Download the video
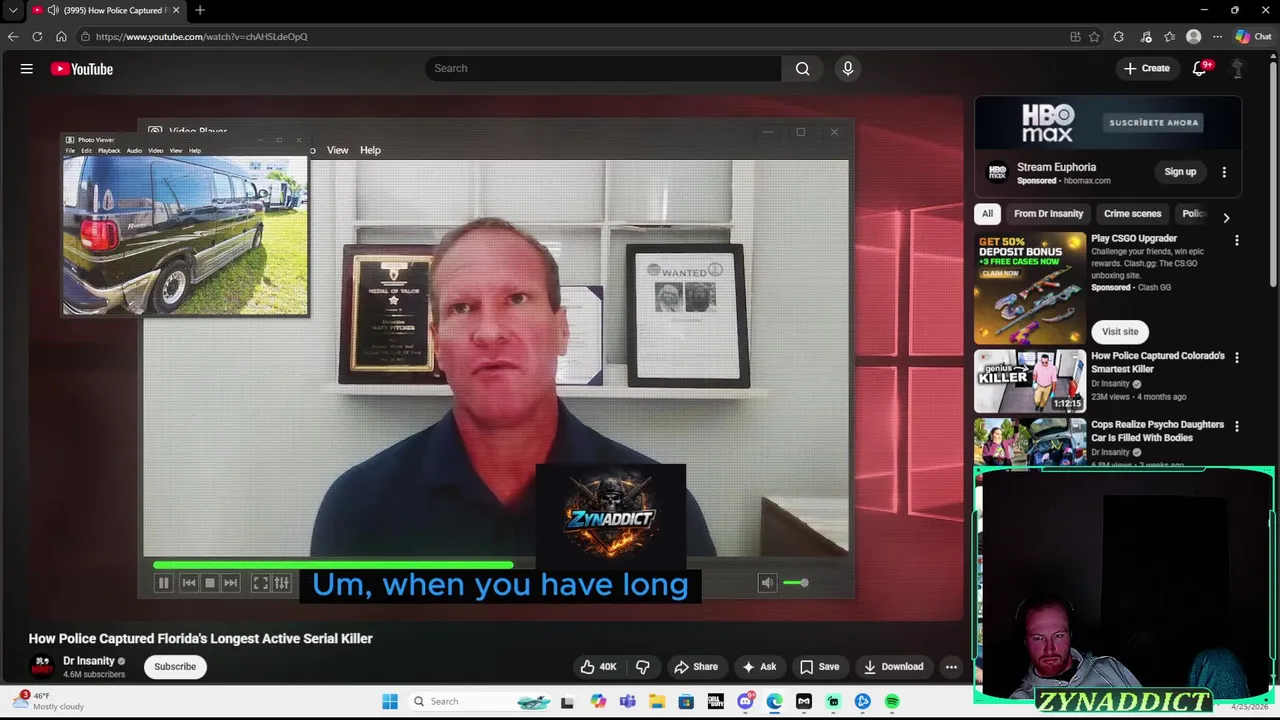 [x=893, y=667]
